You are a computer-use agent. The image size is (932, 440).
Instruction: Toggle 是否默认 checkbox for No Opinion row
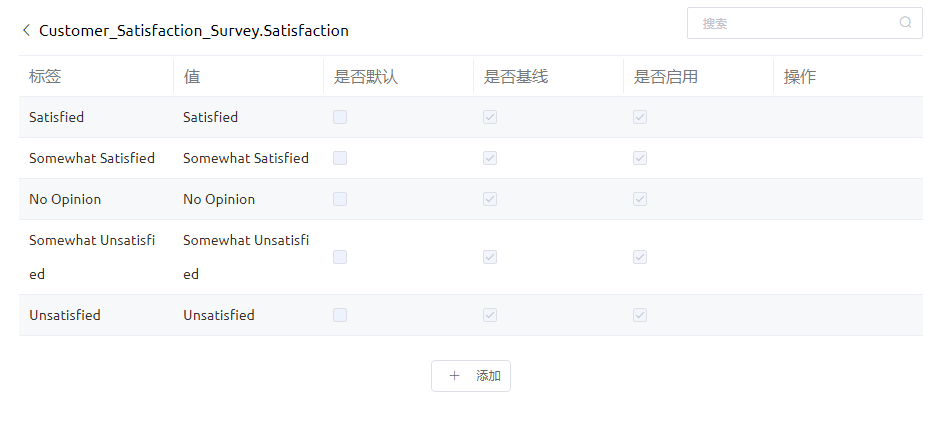coord(340,199)
